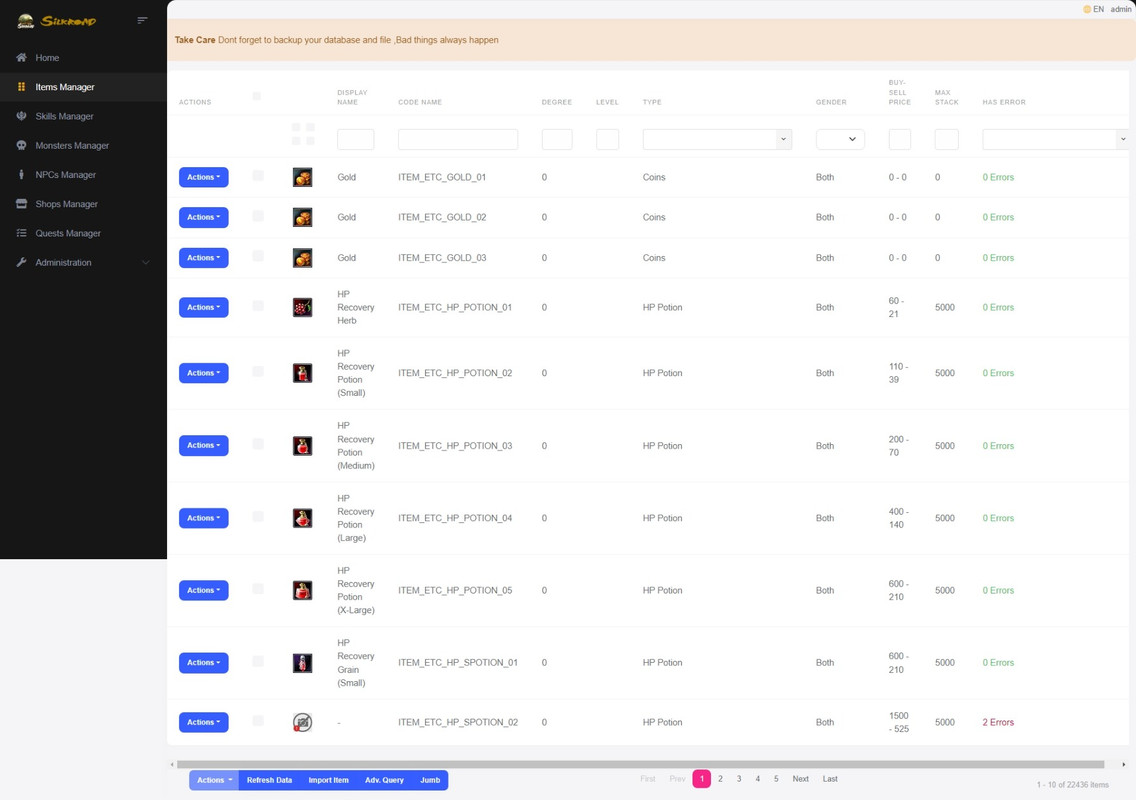Check the box for ITEM_ETC_HP_POTION_02 row
Image resolution: width=1136 pixels, height=800 pixels.
(x=258, y=372)
